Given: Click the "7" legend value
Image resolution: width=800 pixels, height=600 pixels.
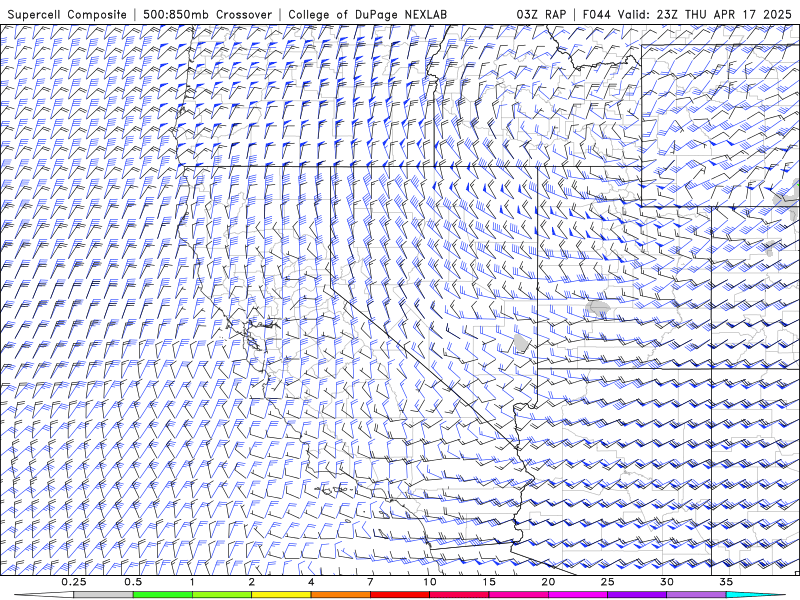Looking at the screenshot, I should point(370,582).
